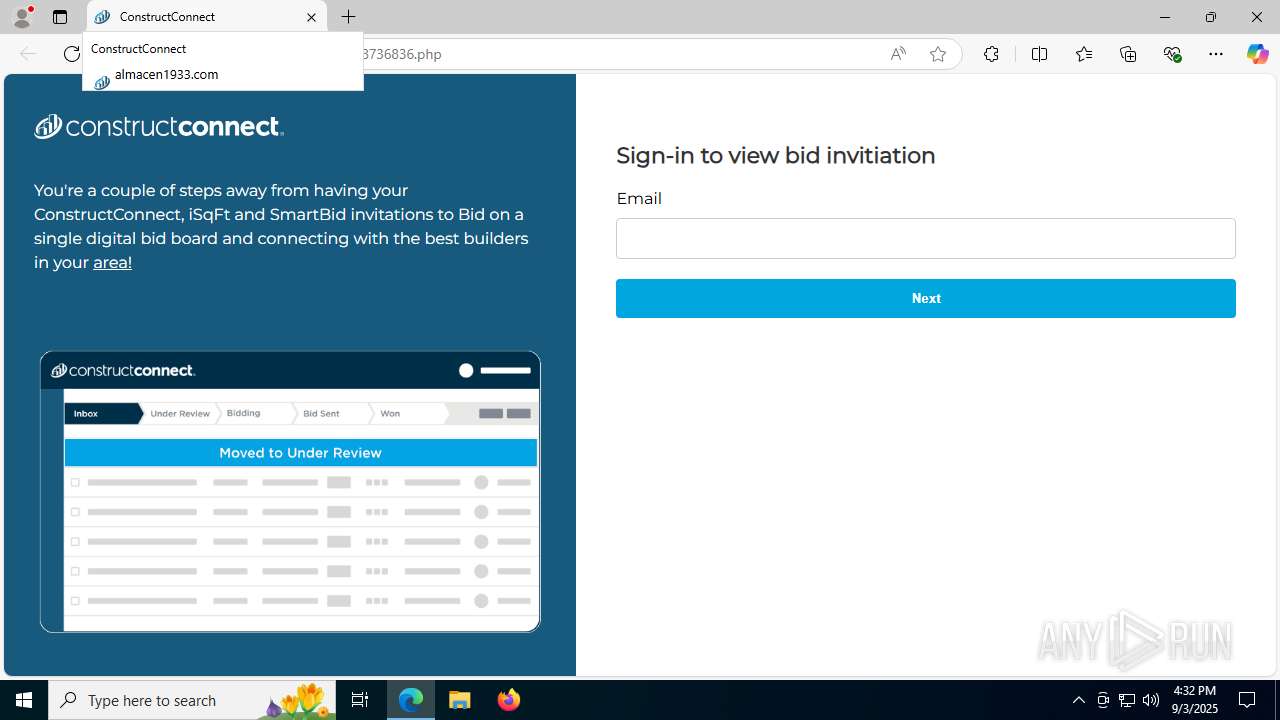This screenshot has height=720, width=1280.
Task: Open the notification center
Action: pos(1247,700)
